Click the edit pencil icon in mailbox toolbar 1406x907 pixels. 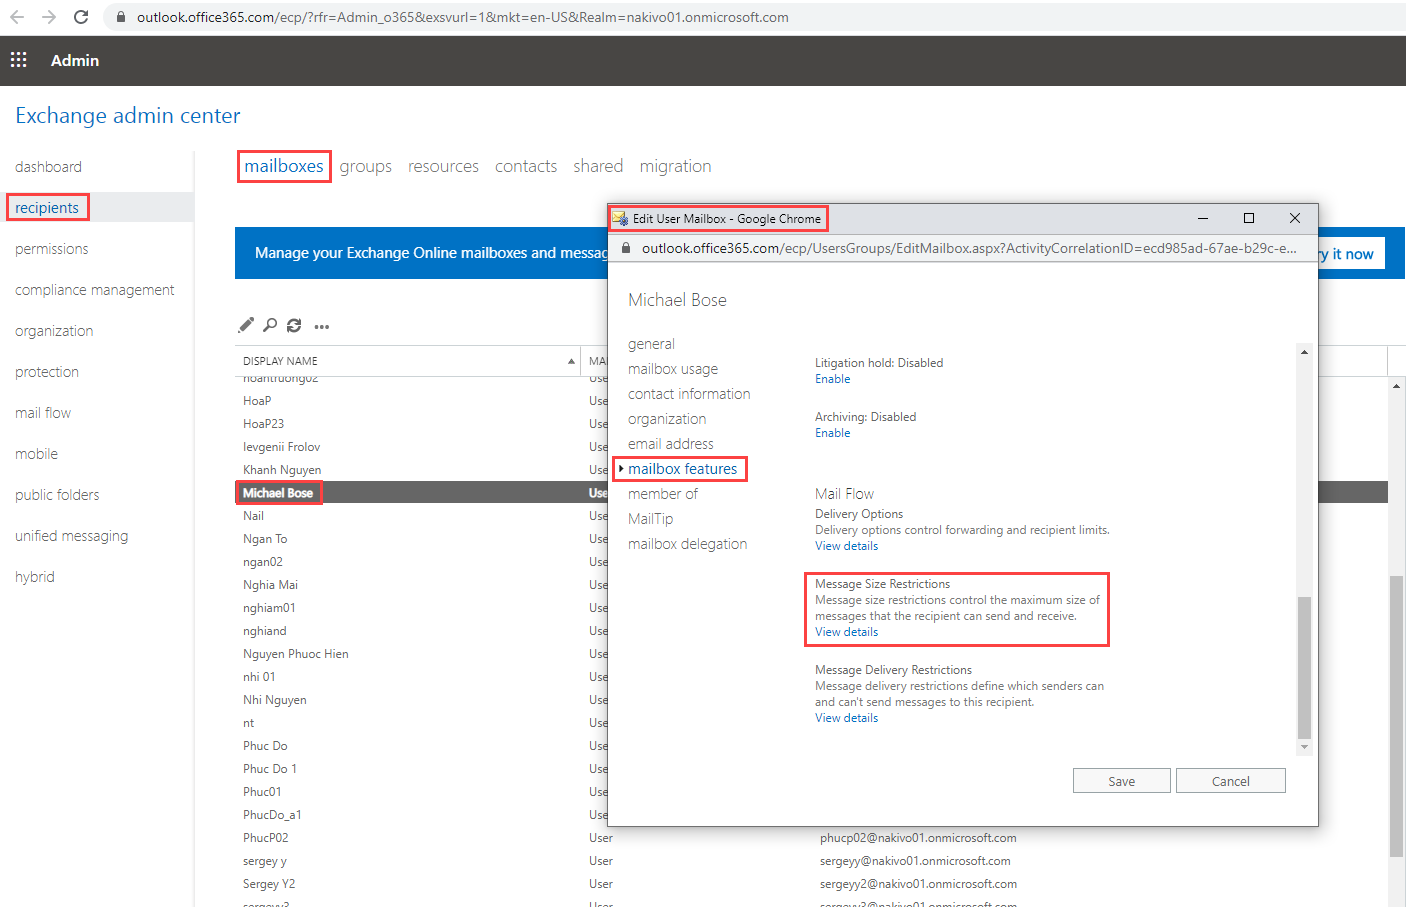(x=246, y=325)
